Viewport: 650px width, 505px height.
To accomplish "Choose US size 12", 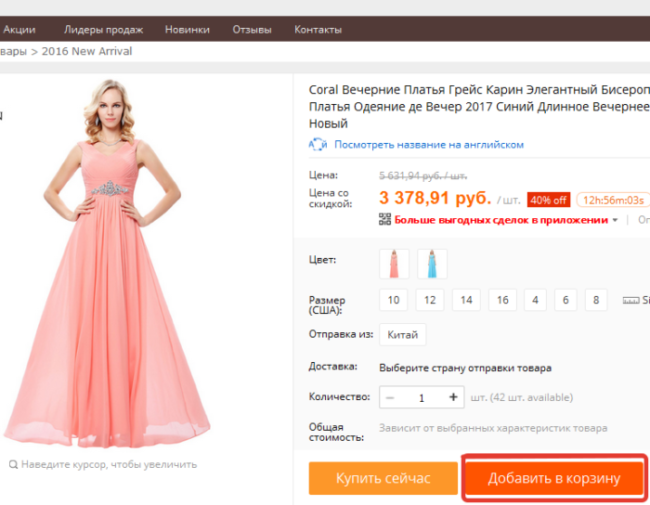I will pyautogui.click(x=430, y=300).
